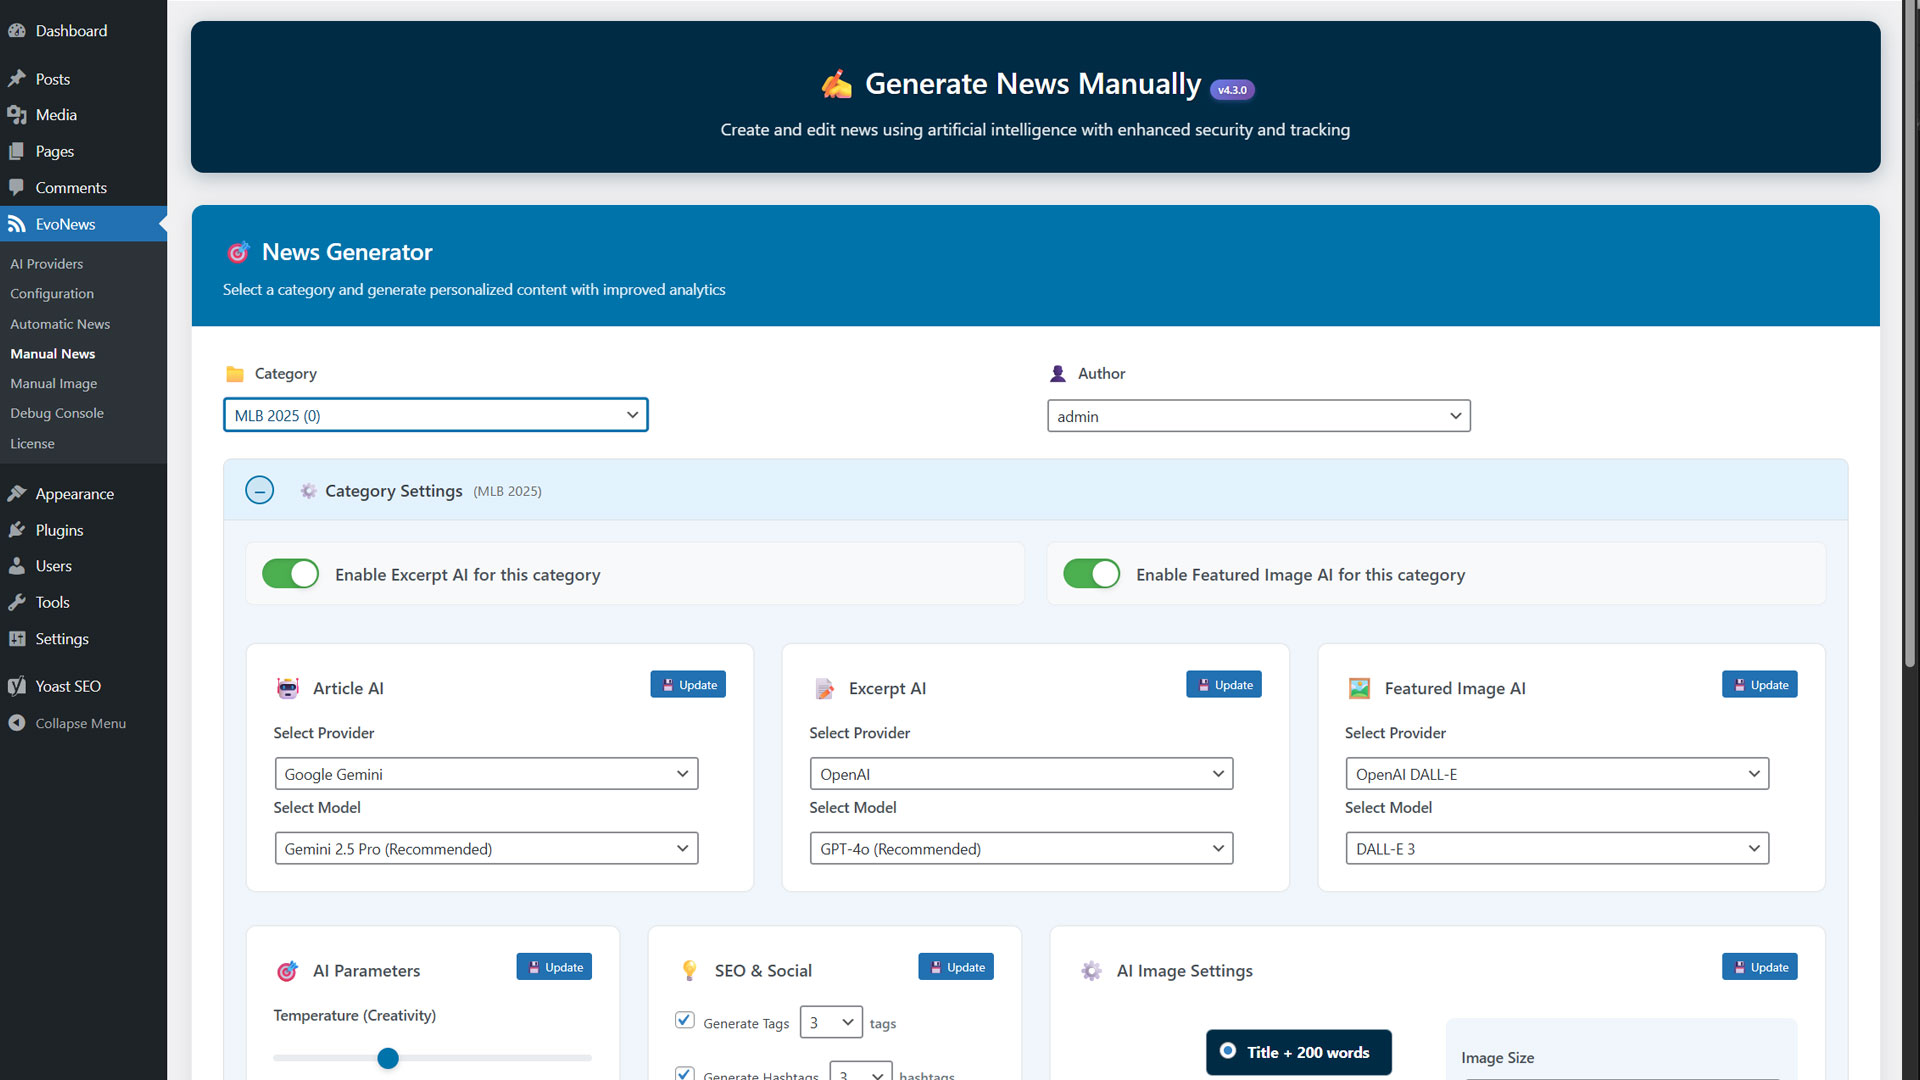Click the Appearance paintbrush icon
This screenshot has height=1080, width=1920.
pyautogui.click(x=17, y=494)
